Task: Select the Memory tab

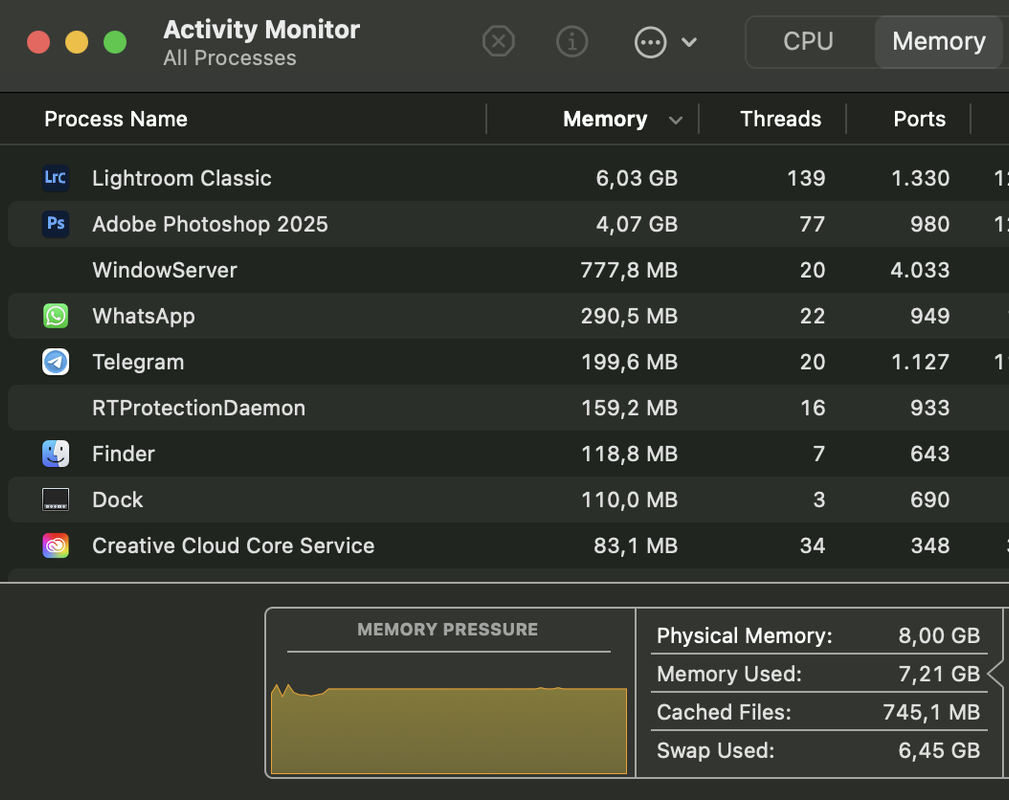Action: [x=938, y=42]
